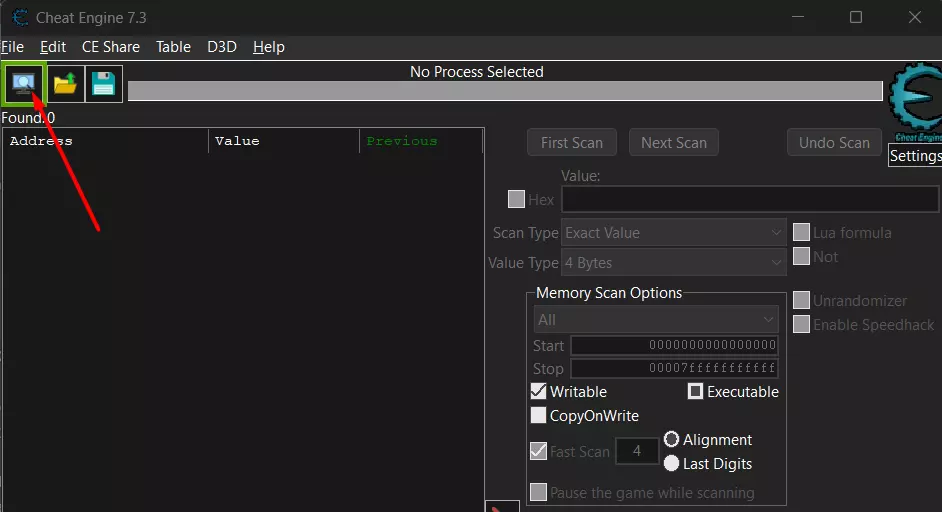Open the CE Share menu

pos(111,47)
